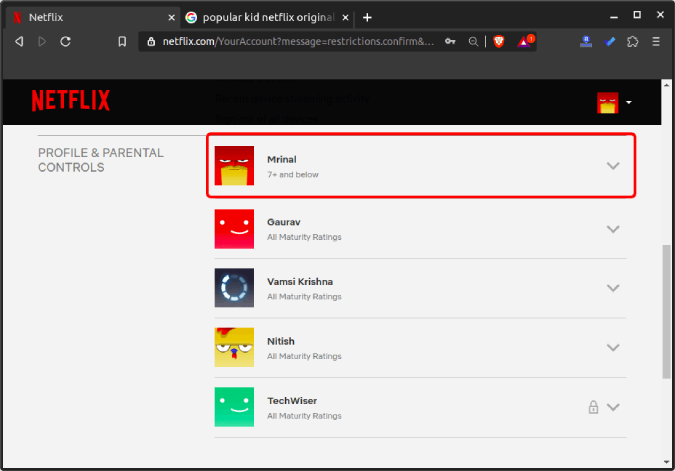Click the page vertical scrollbar thumb
The width and height of the screenshot is (675, 471).
[x=666, y=312]
